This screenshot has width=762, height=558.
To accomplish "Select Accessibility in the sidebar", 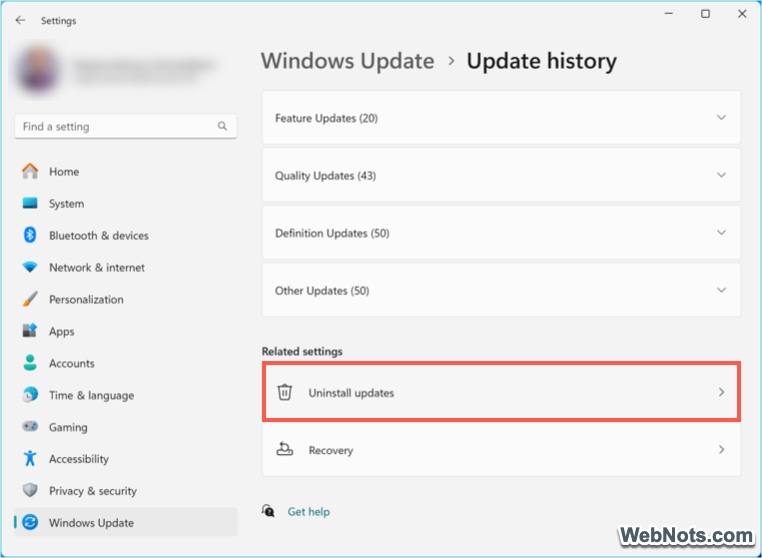I will 125,458.
